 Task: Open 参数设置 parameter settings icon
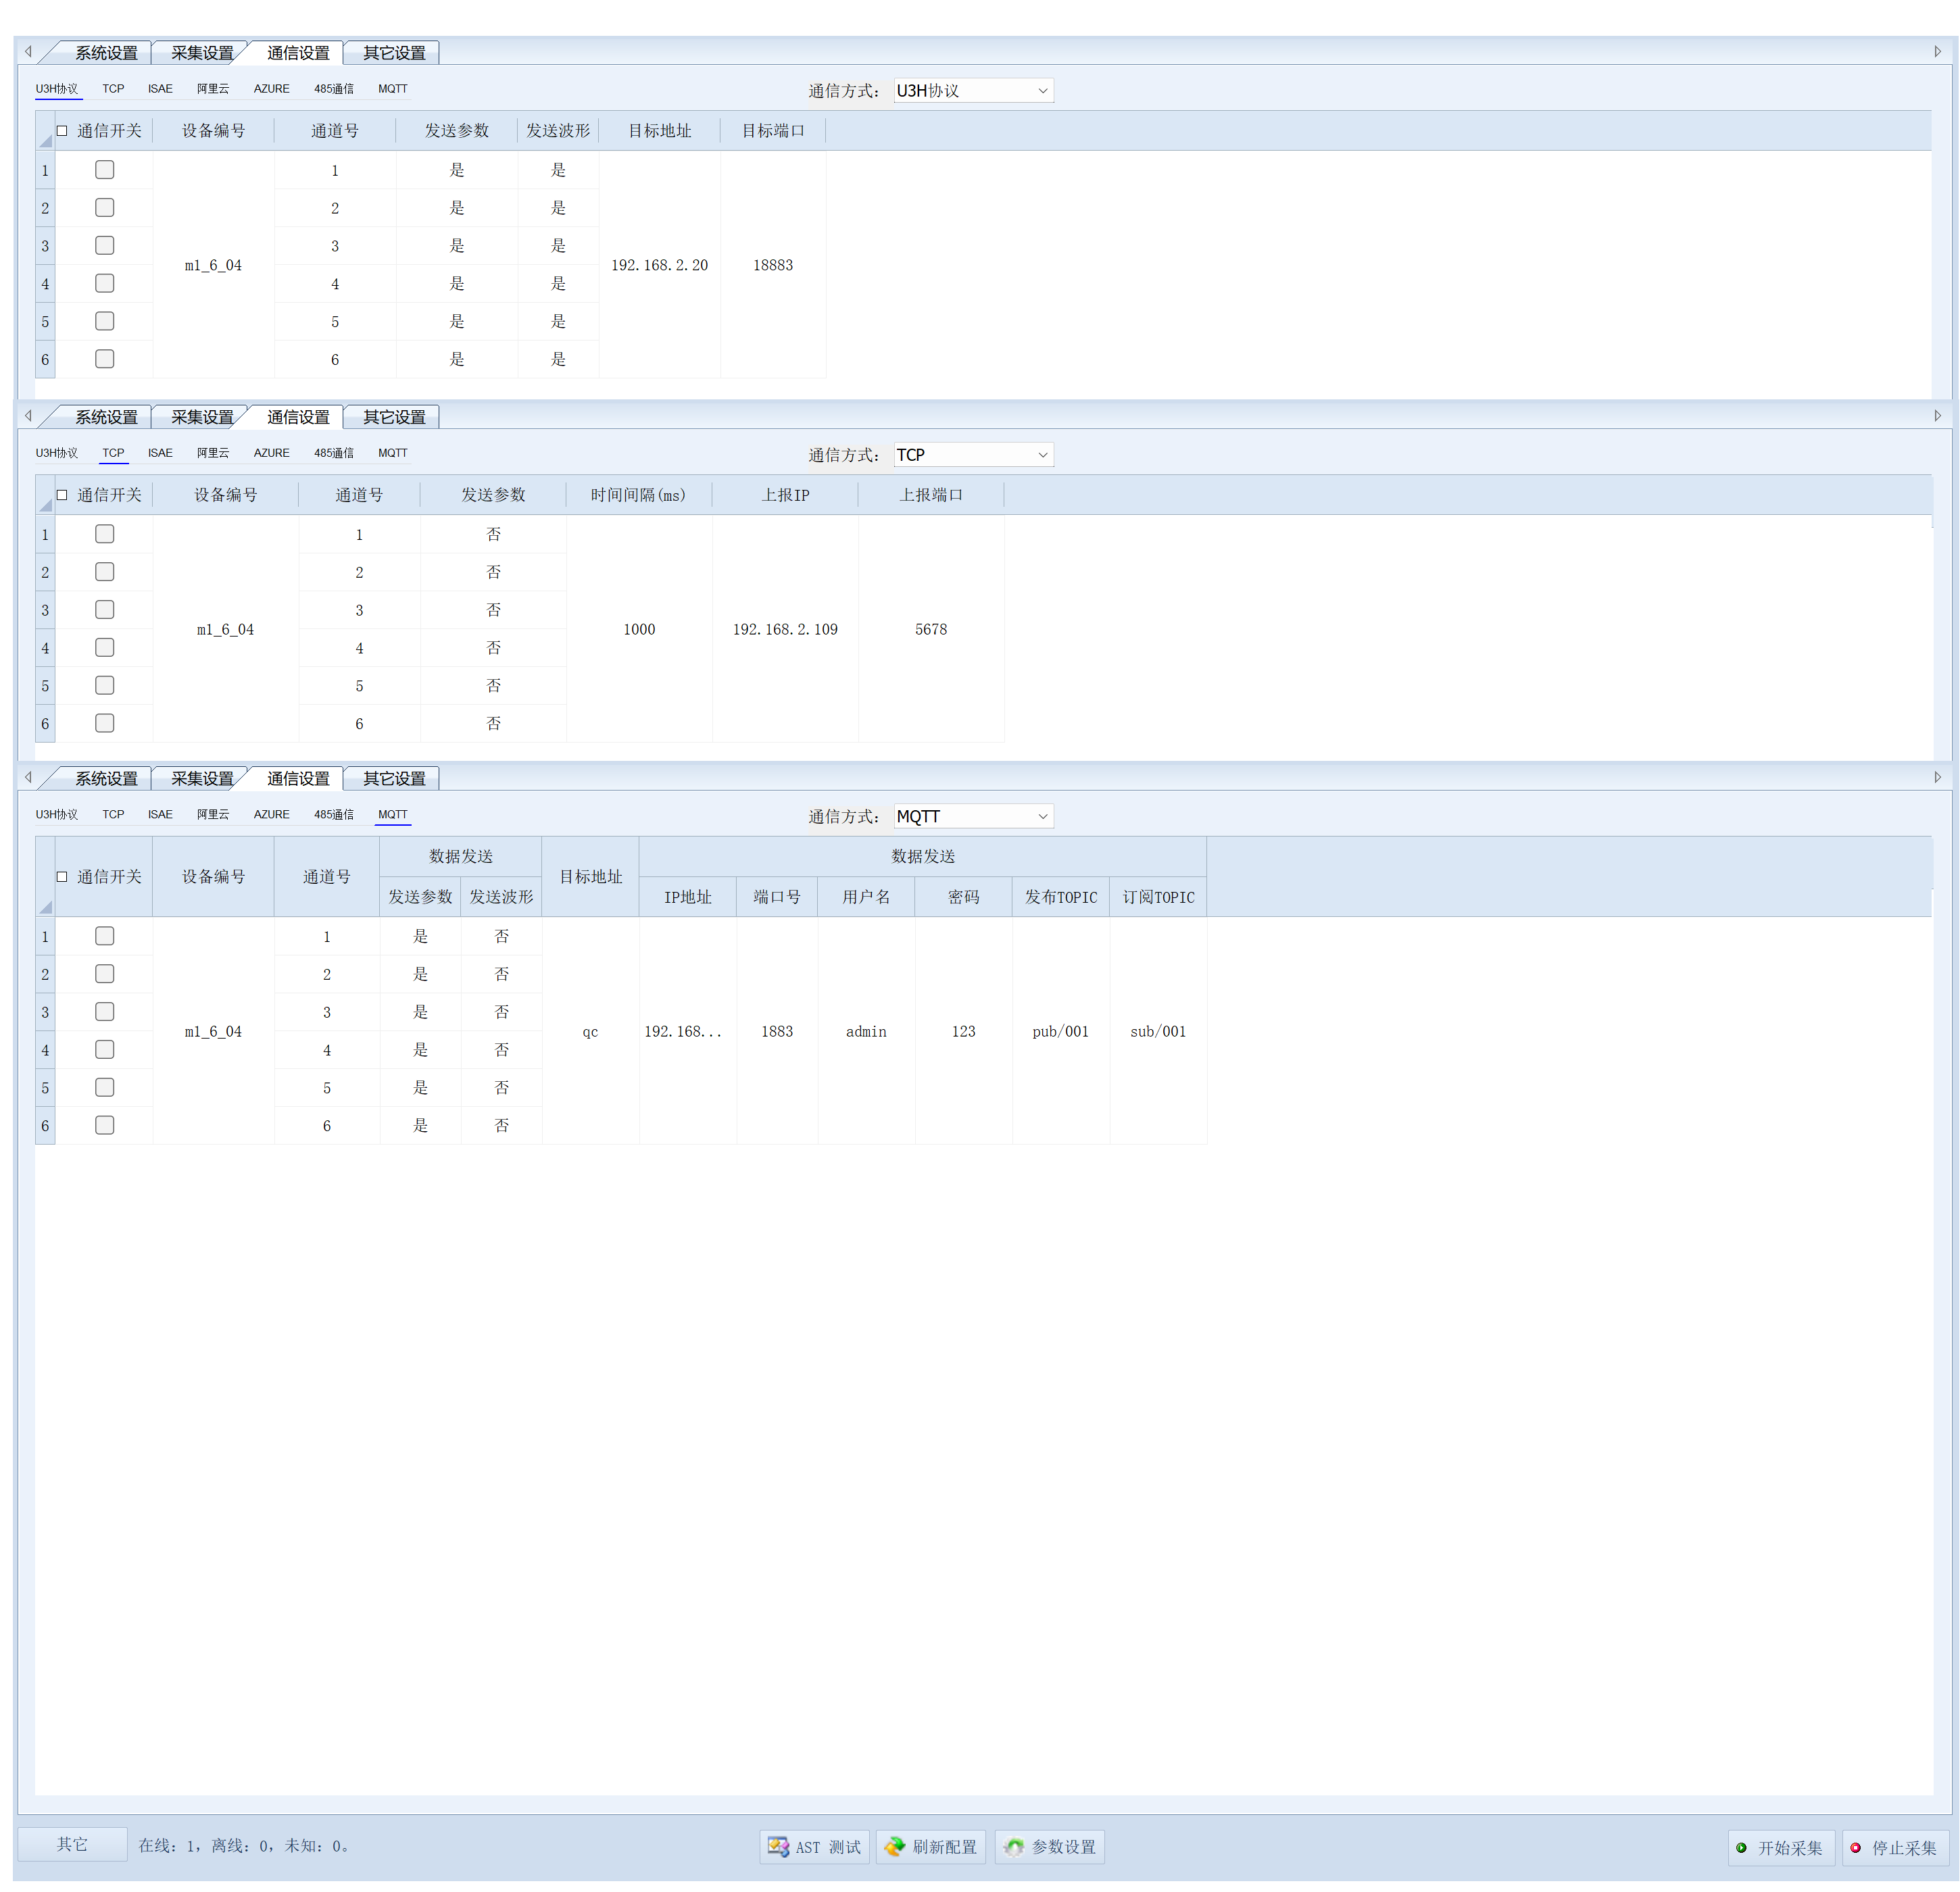1014,1847
